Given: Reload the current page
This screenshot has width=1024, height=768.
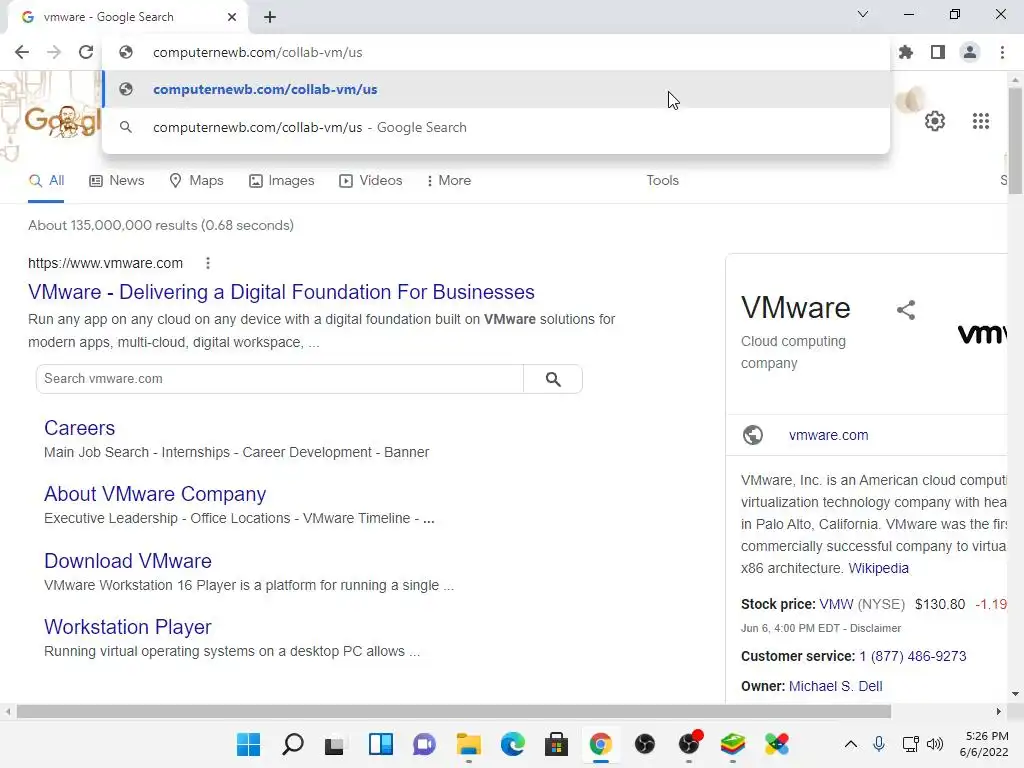Looking at the screenshot, I should 86,52.
